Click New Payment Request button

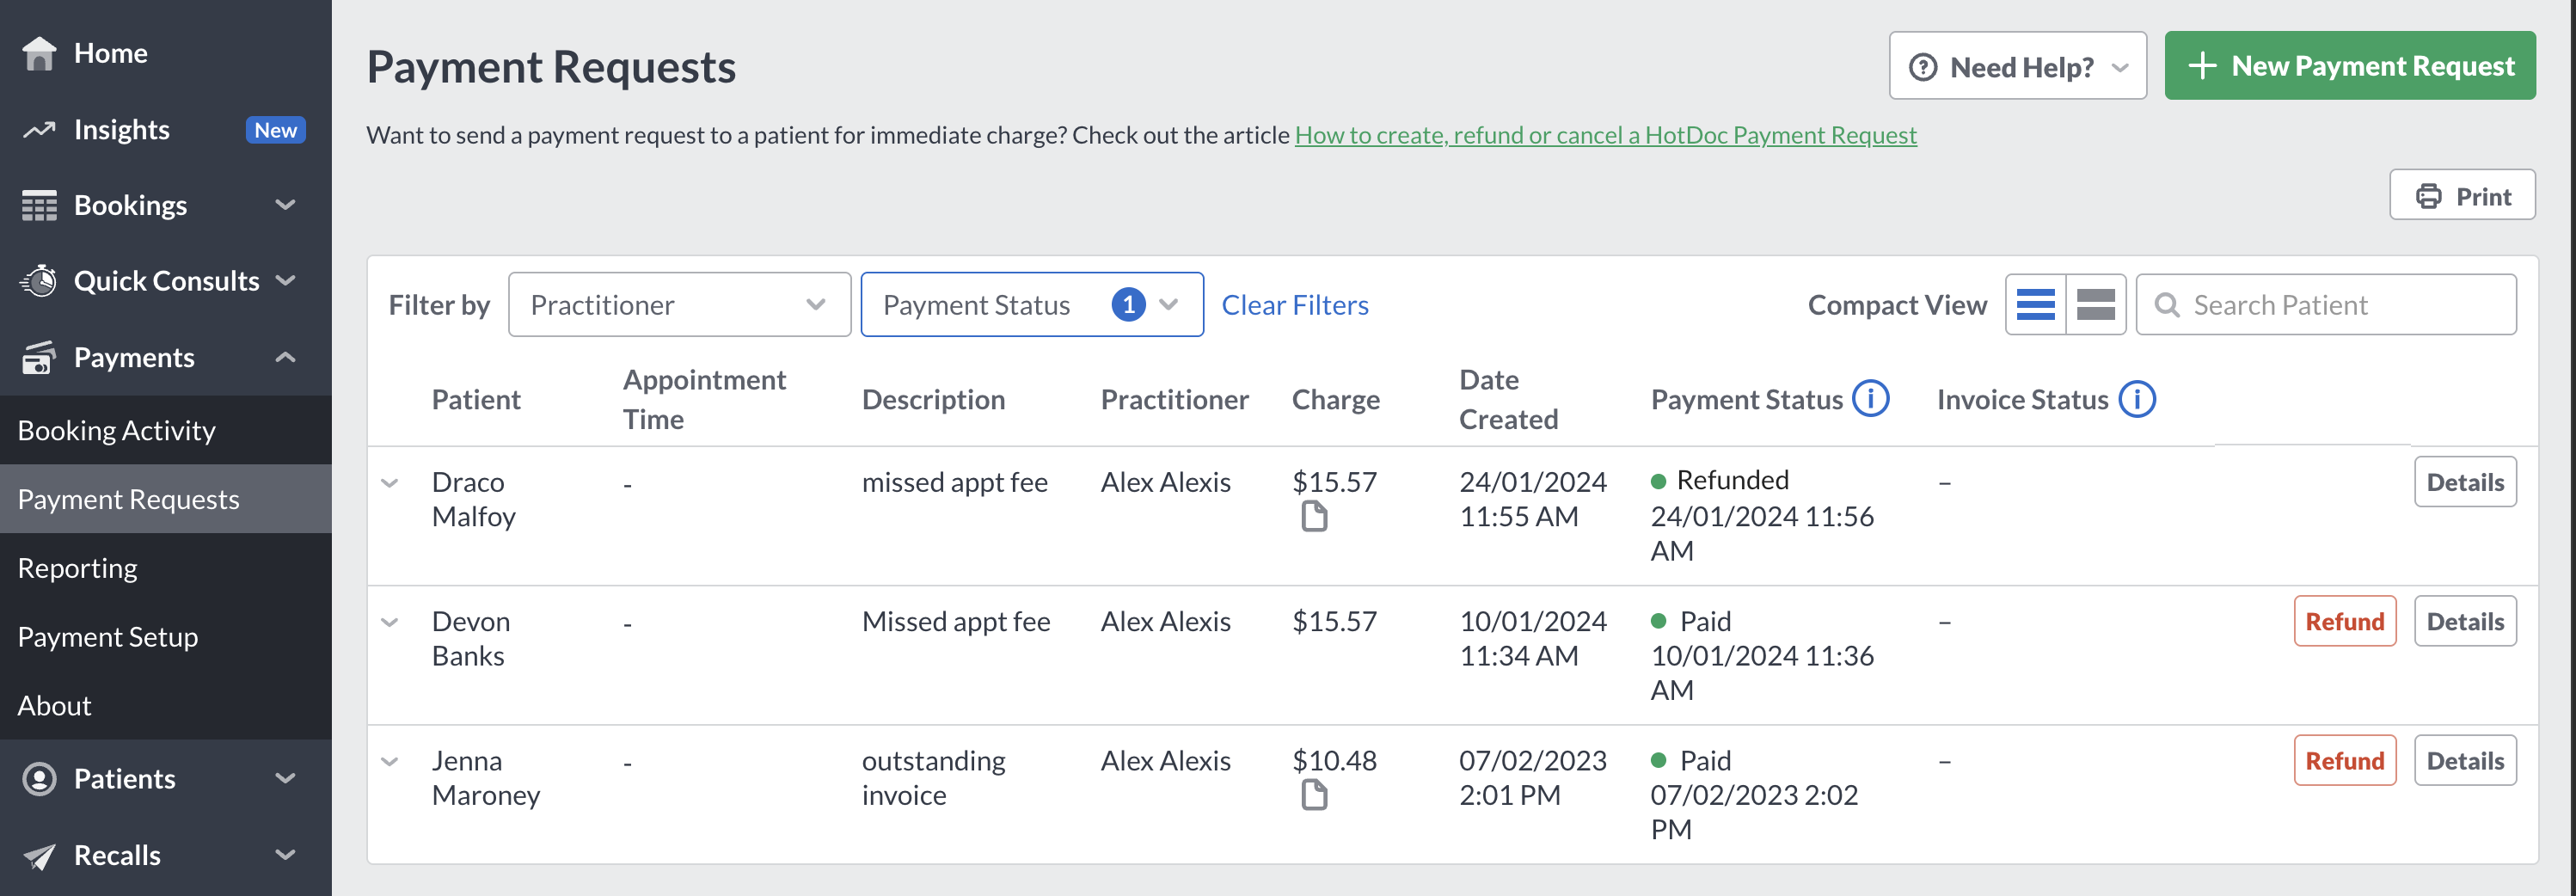click(2349, 66)
